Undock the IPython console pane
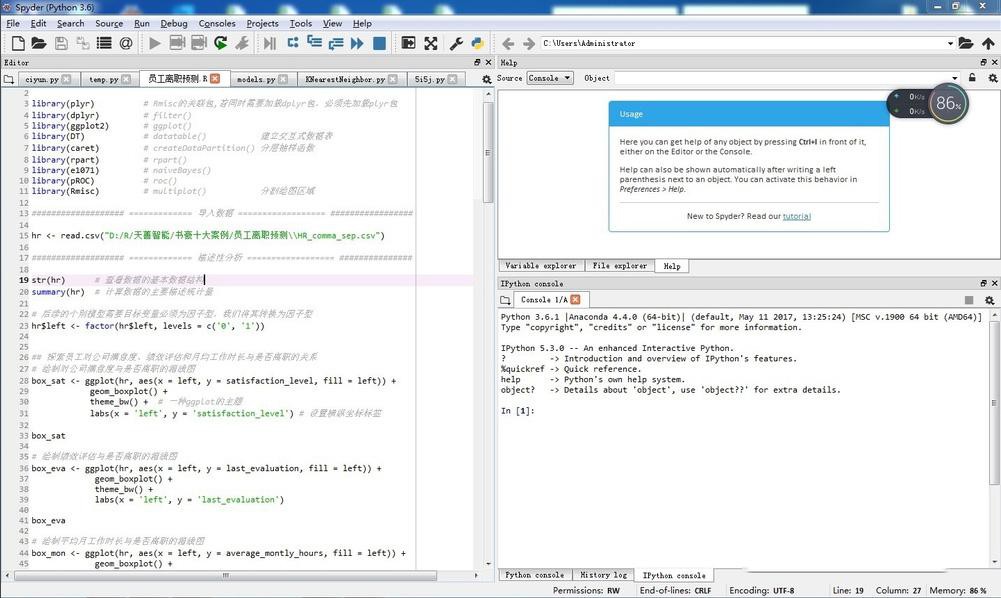 (x=984, y=283)
